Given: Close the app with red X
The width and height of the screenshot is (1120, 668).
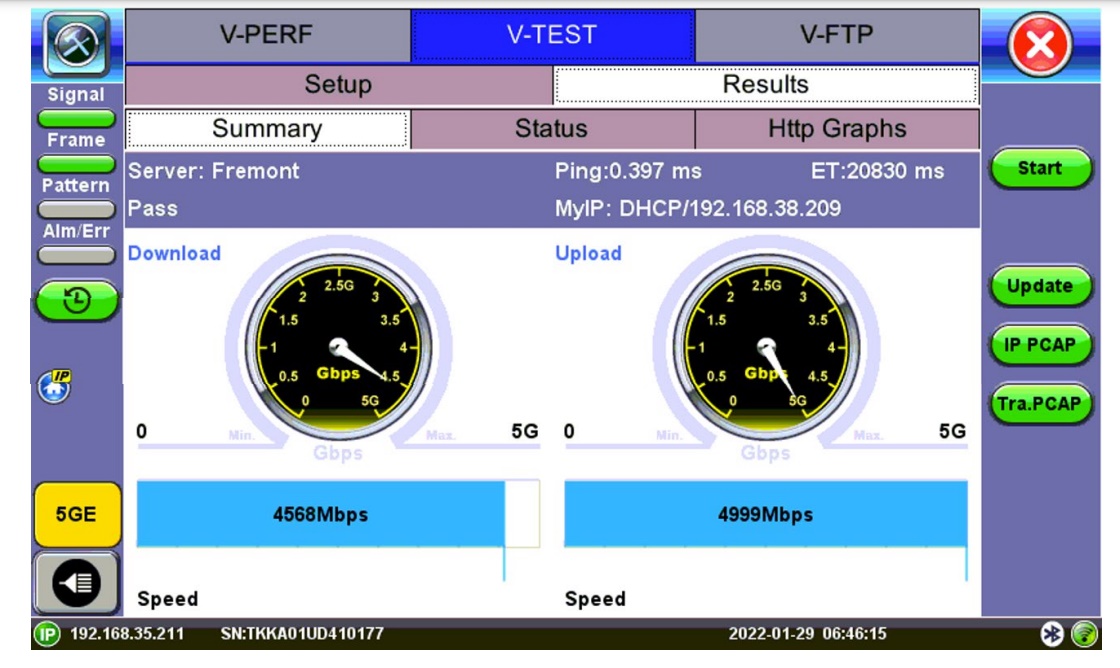Looking at the screenshot, I should point(1039,46).
